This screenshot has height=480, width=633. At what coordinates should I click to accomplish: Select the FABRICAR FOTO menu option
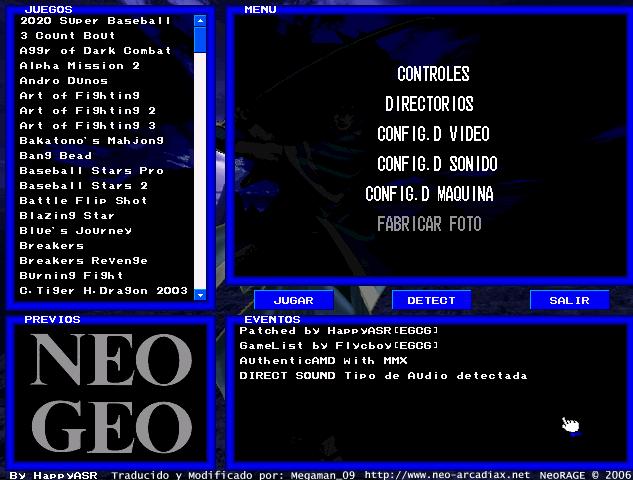(429, 224)
